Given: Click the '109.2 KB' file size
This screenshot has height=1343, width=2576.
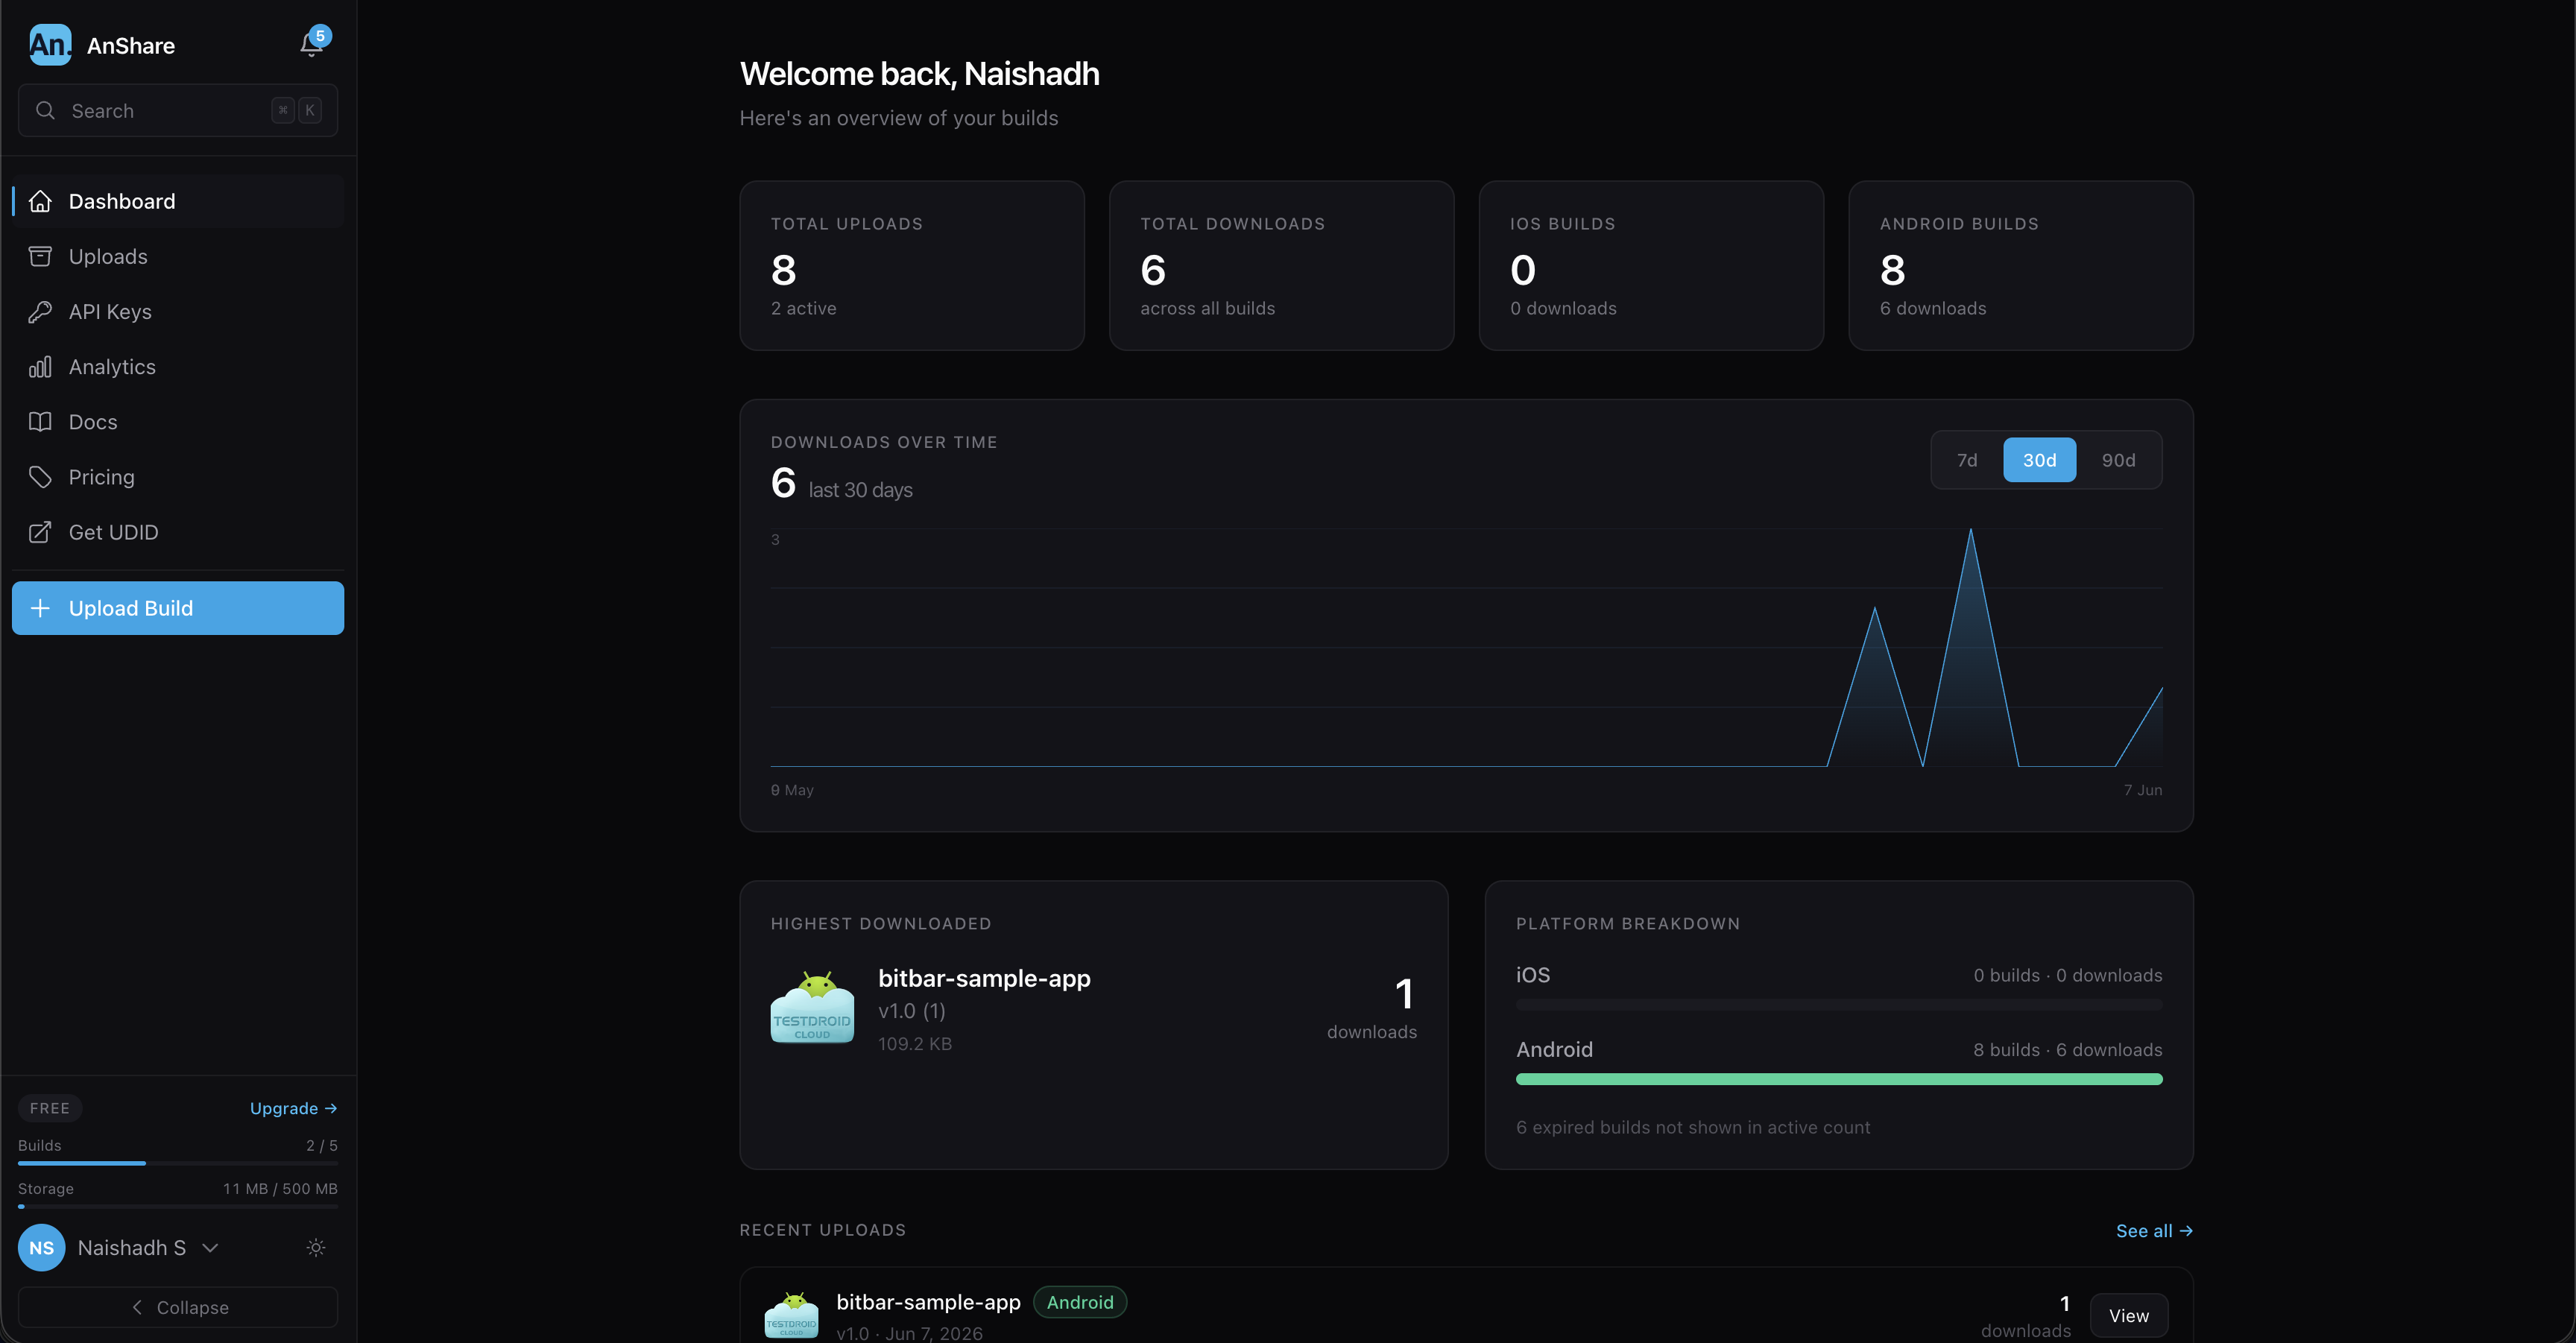Looking at the screenshot, I should tap(915, 1043).
